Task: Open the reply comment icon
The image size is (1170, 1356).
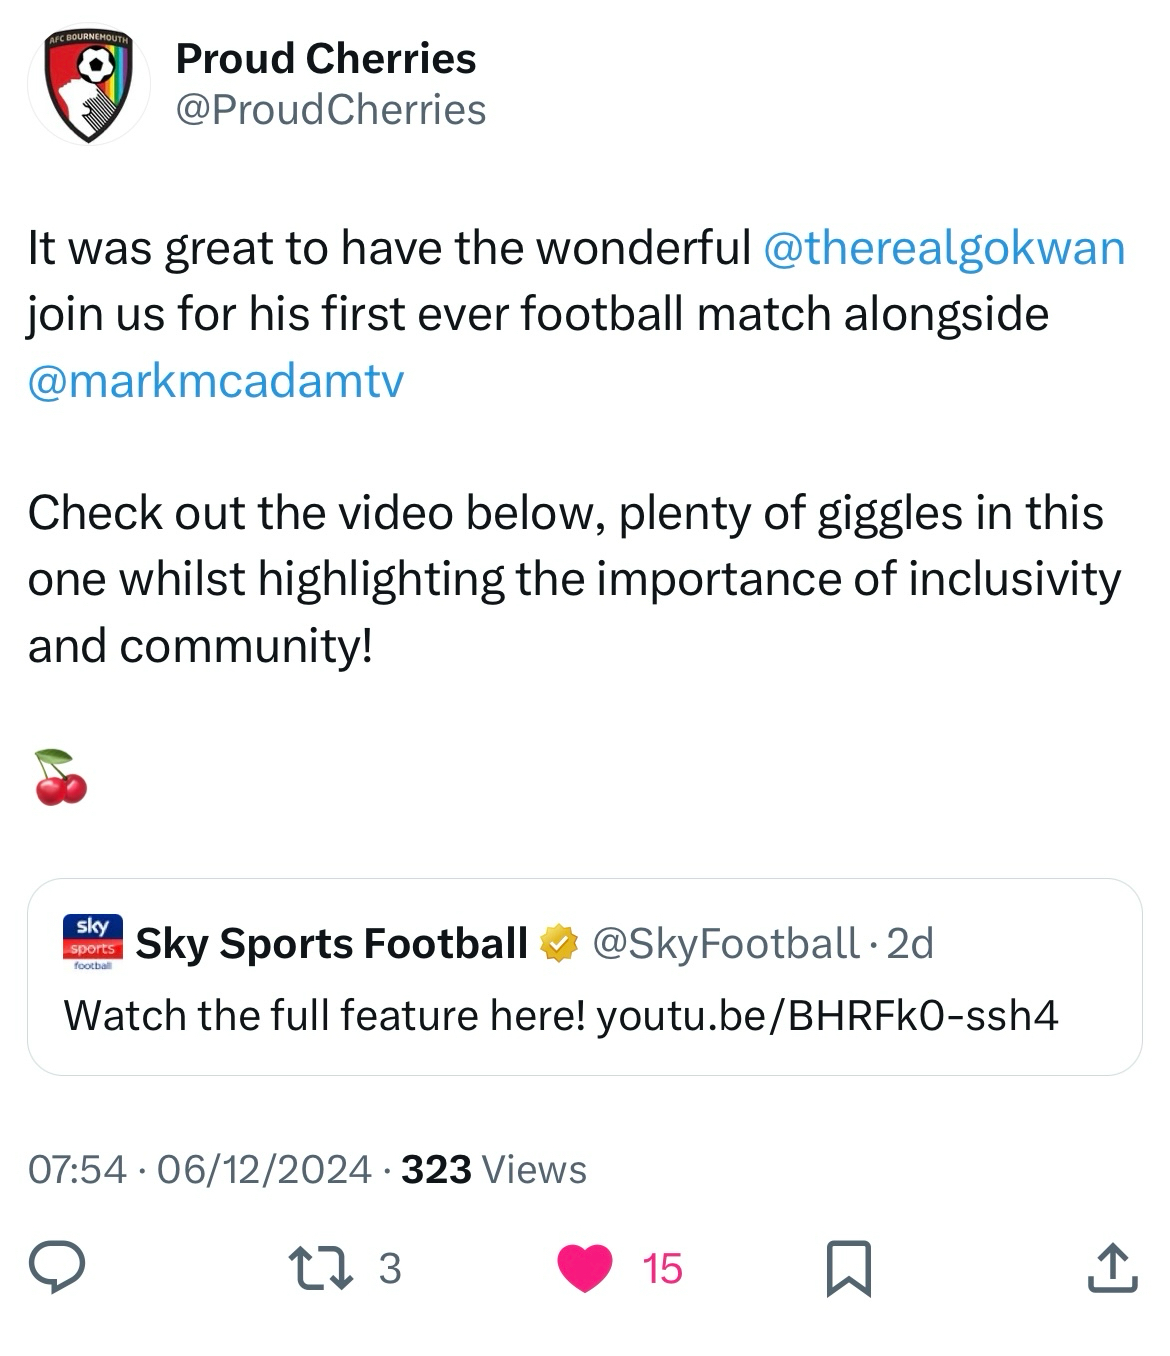Action: pyautogui.click(x=56, y=1268)
